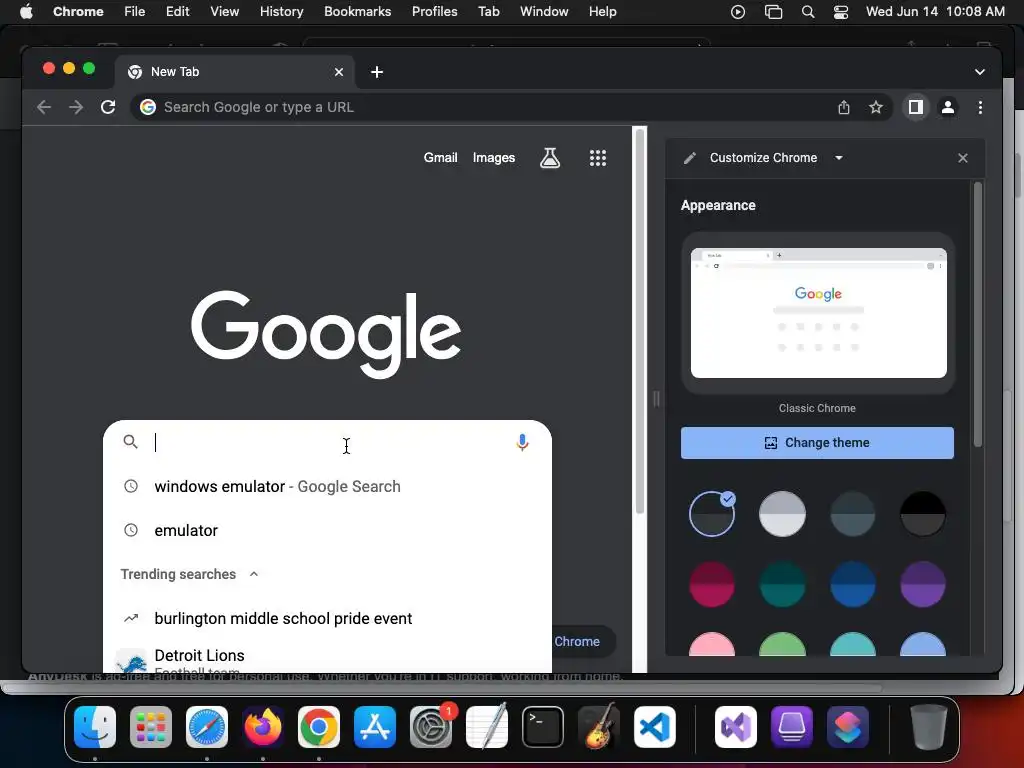Open Safari from the Dock
This screenshot has width=1024, height=768.
pyautogui.click(x=207, y=726)
